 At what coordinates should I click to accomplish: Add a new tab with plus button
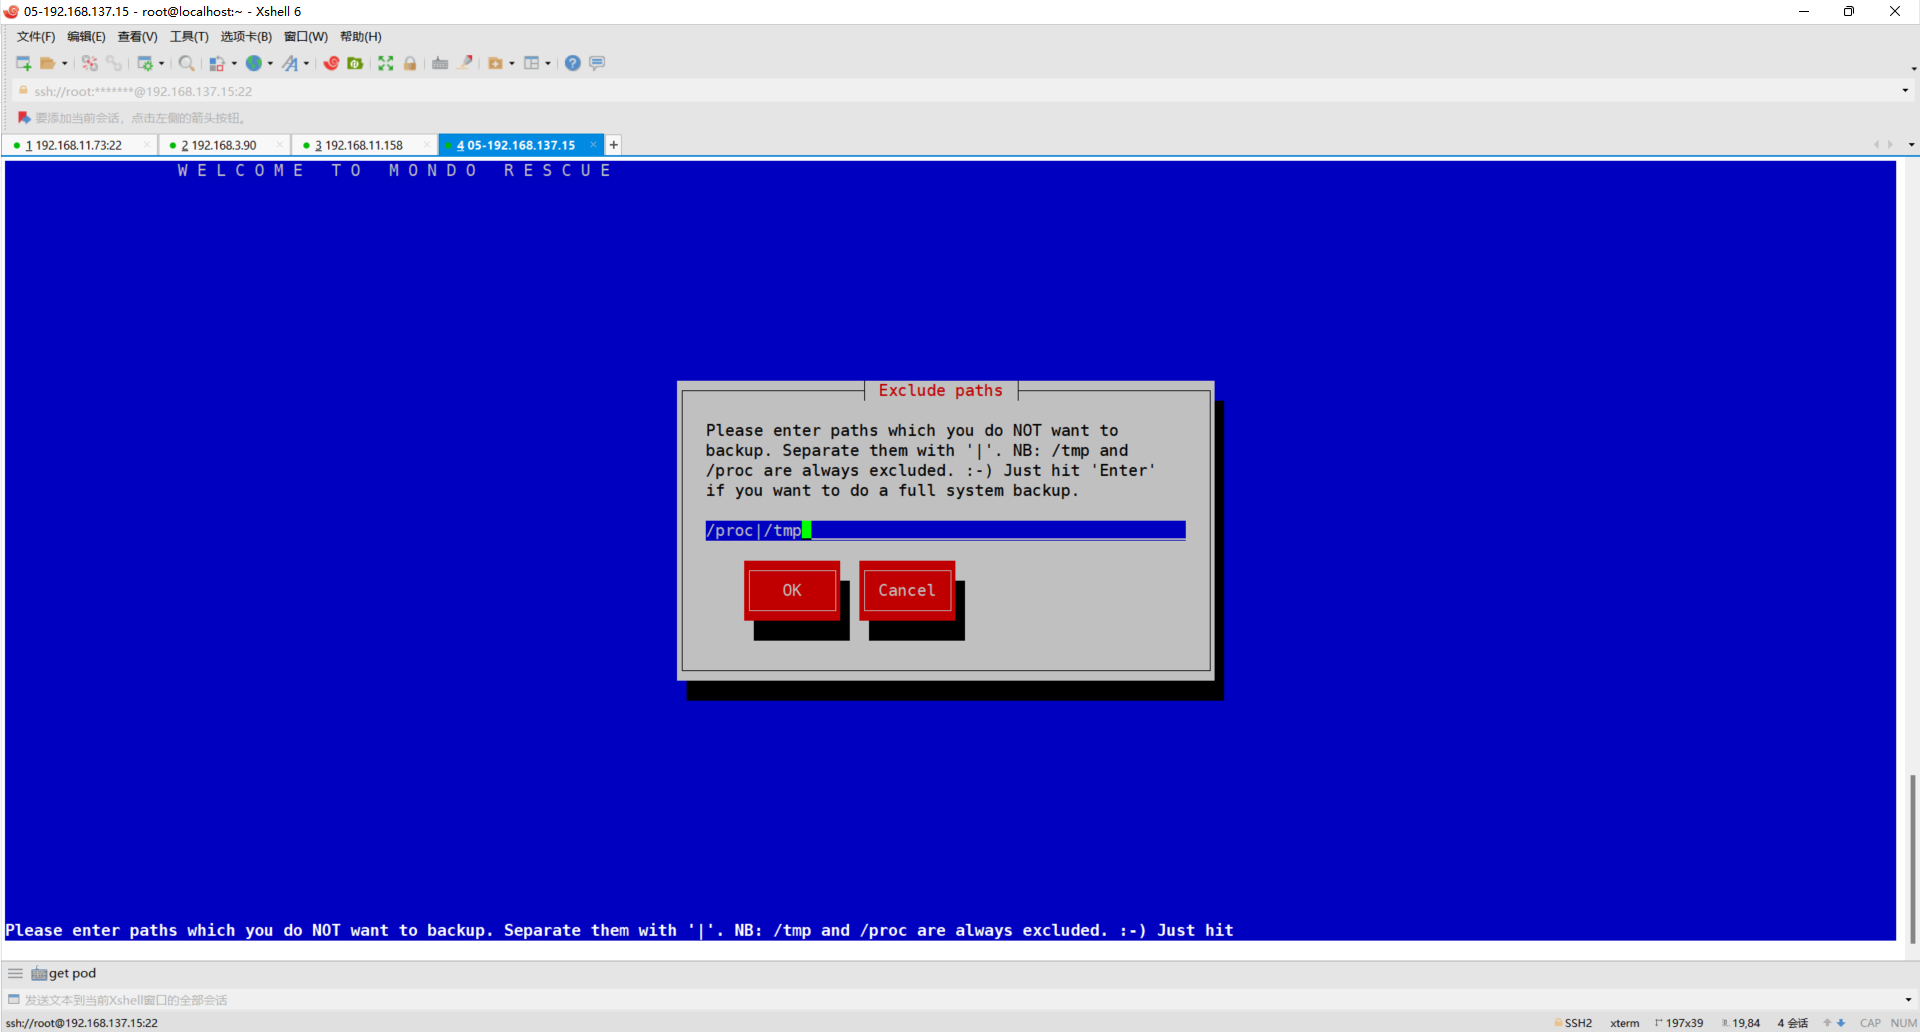click(614, 145)
